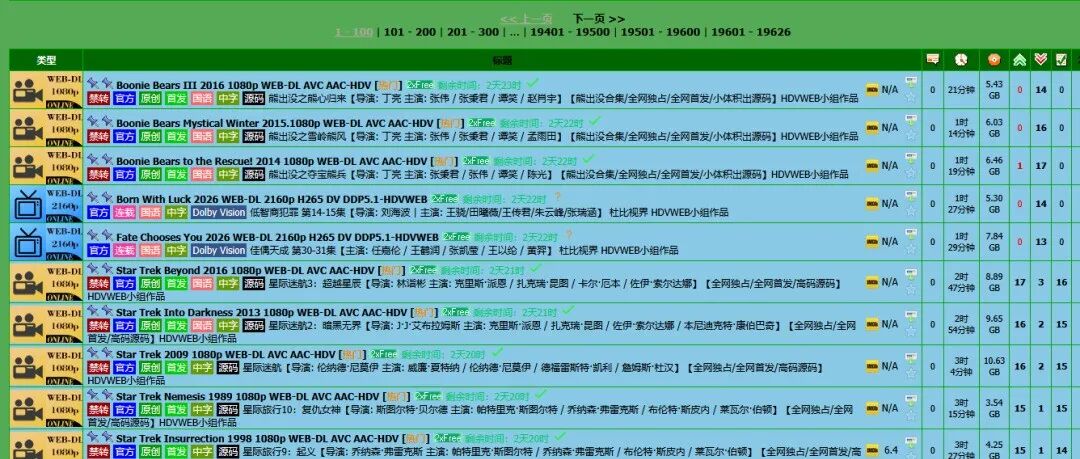1080x459 pixels.
Task: Open page range 201 - 300
Action: [x=472, y=32]
